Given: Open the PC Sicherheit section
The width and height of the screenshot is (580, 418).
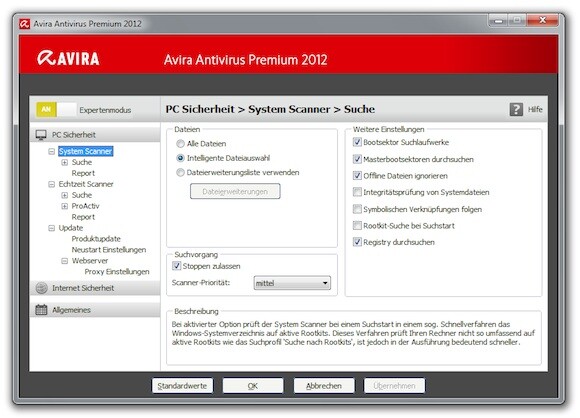Looking at the screenshot, I should (95, 135).
